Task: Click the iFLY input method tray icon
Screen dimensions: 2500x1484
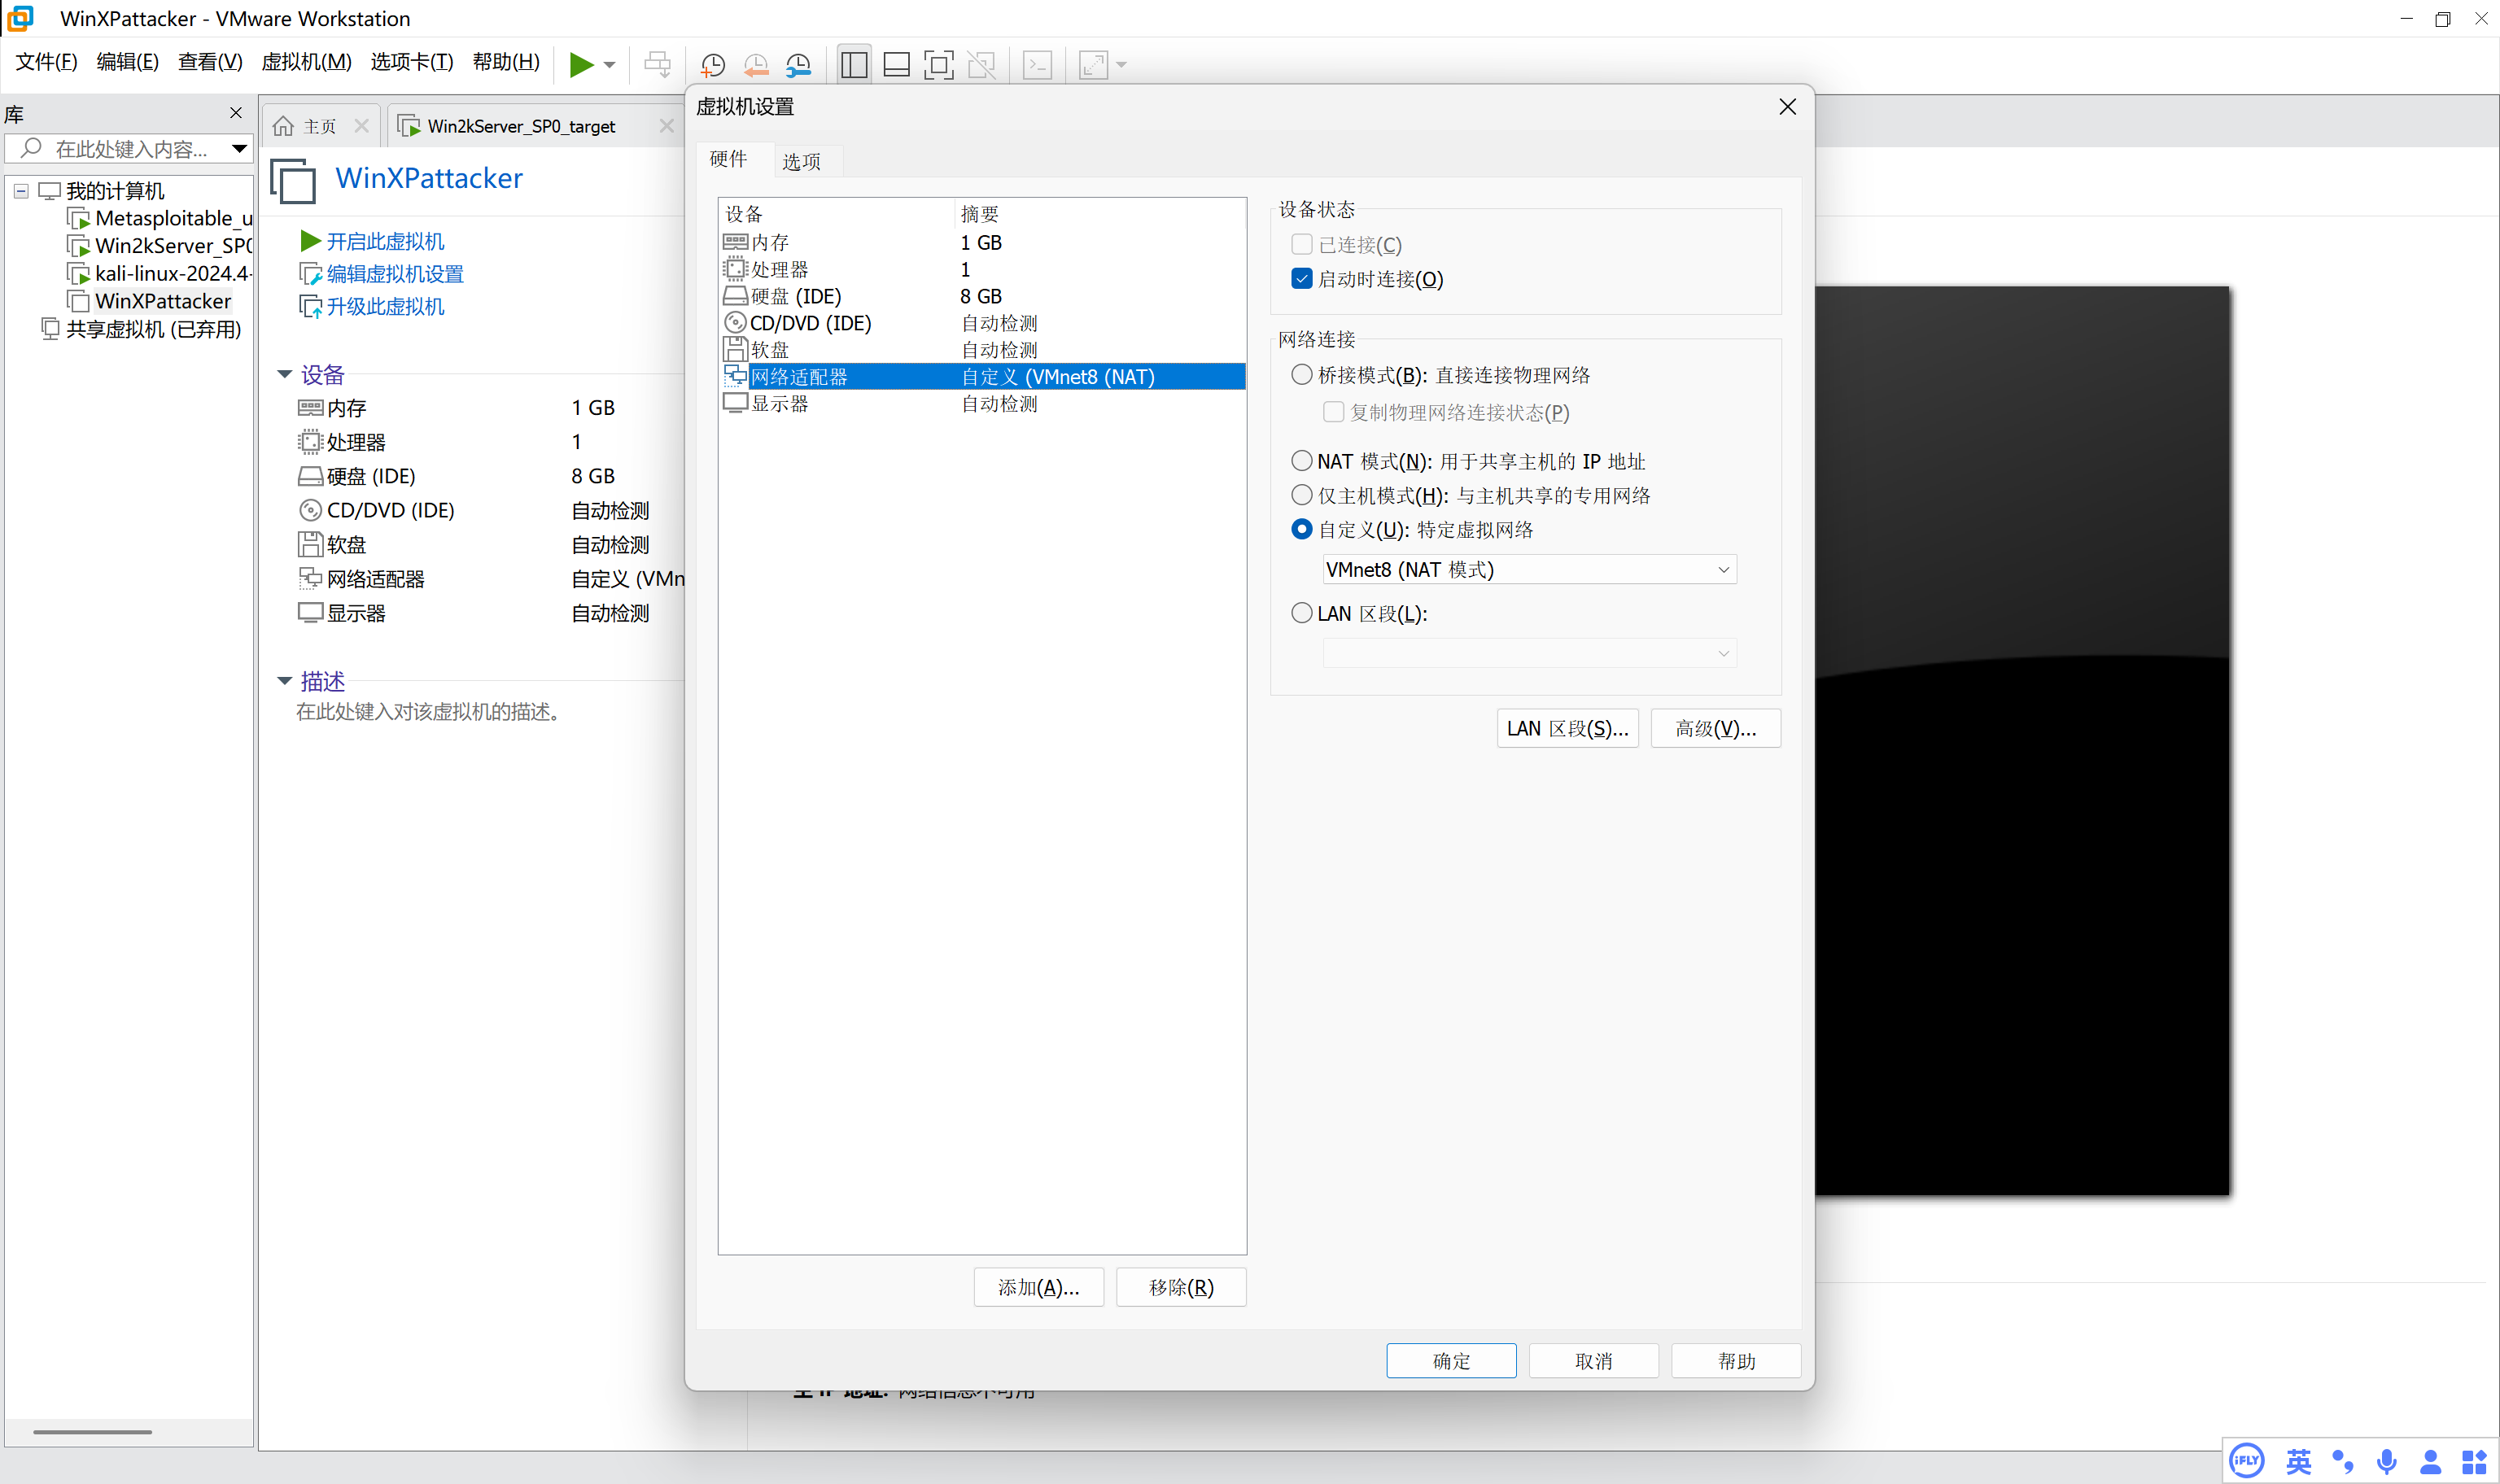Action: click(2246, 1460)
